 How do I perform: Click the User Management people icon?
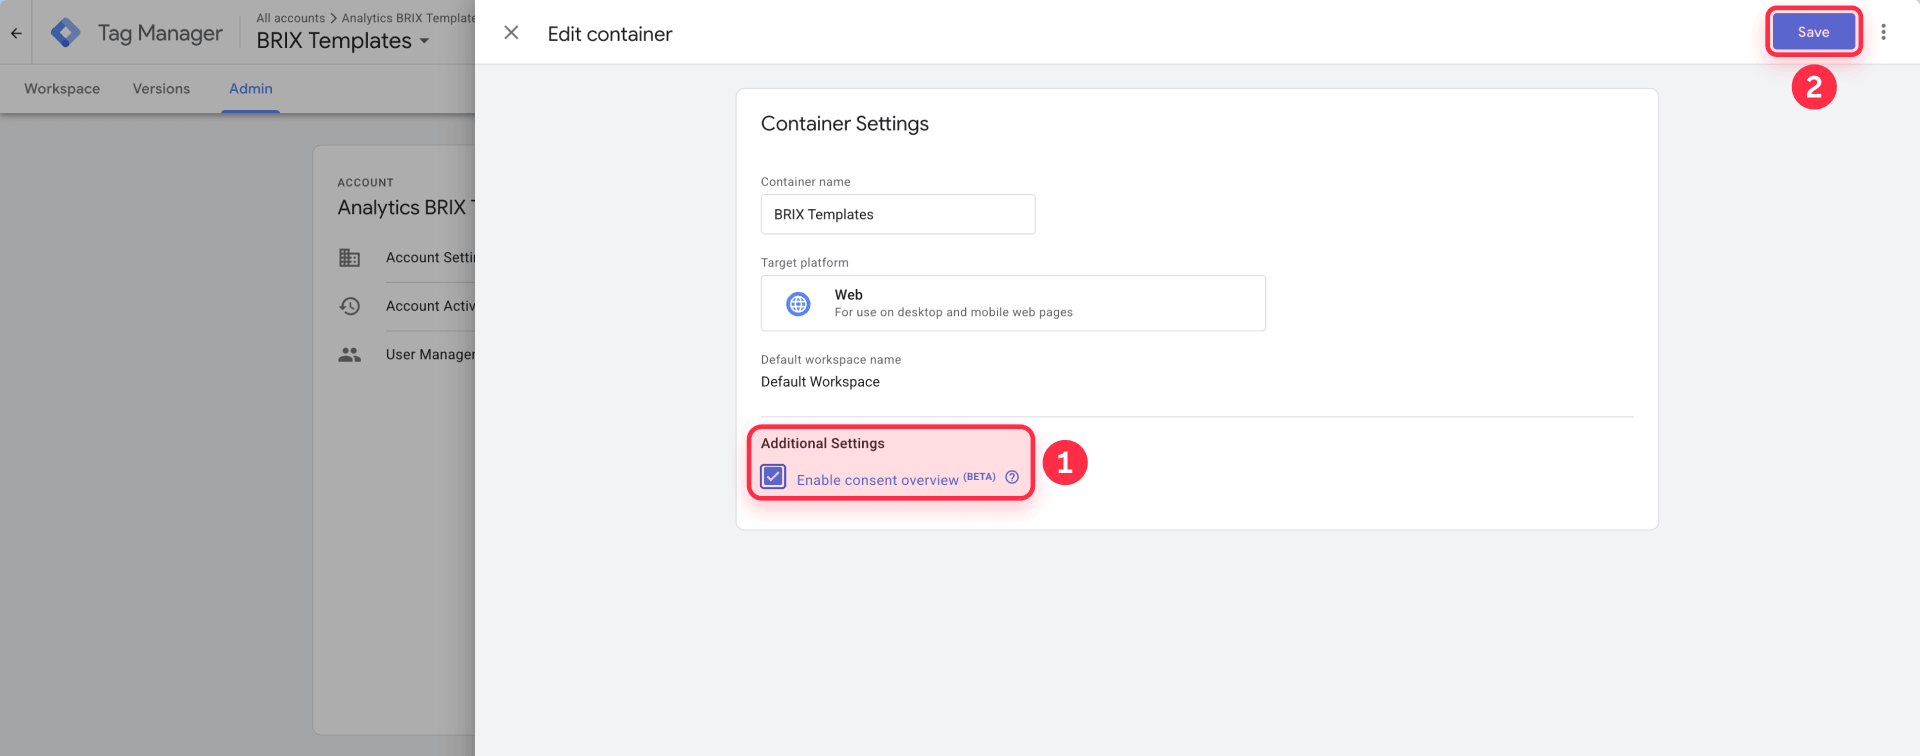click(349, 355)
